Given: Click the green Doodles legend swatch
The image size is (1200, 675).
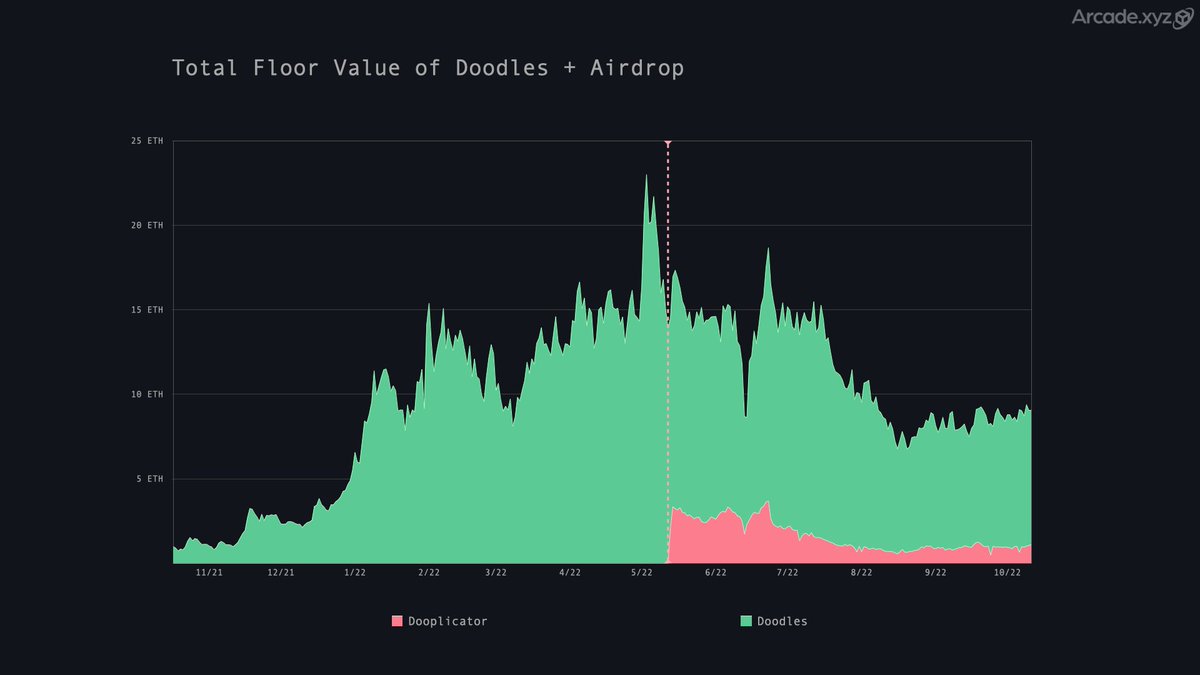Looking at the screenshot, I should tap(744, 620).
